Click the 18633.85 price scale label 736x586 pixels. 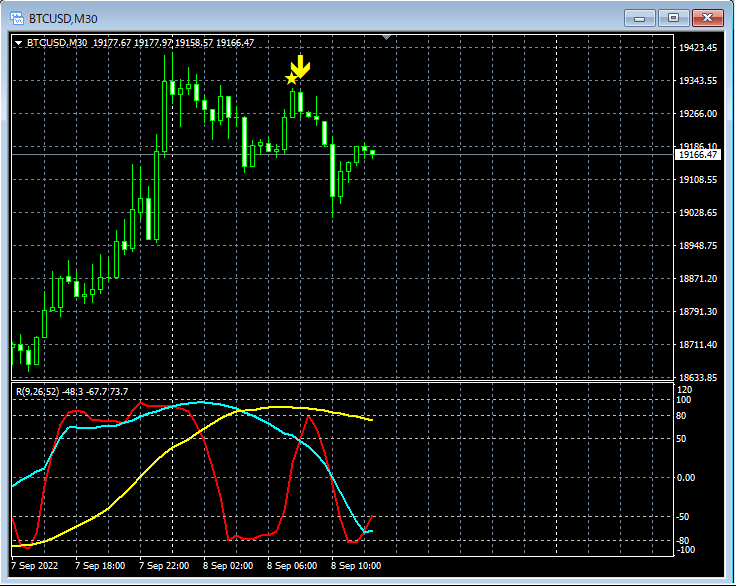coord(698,378)
